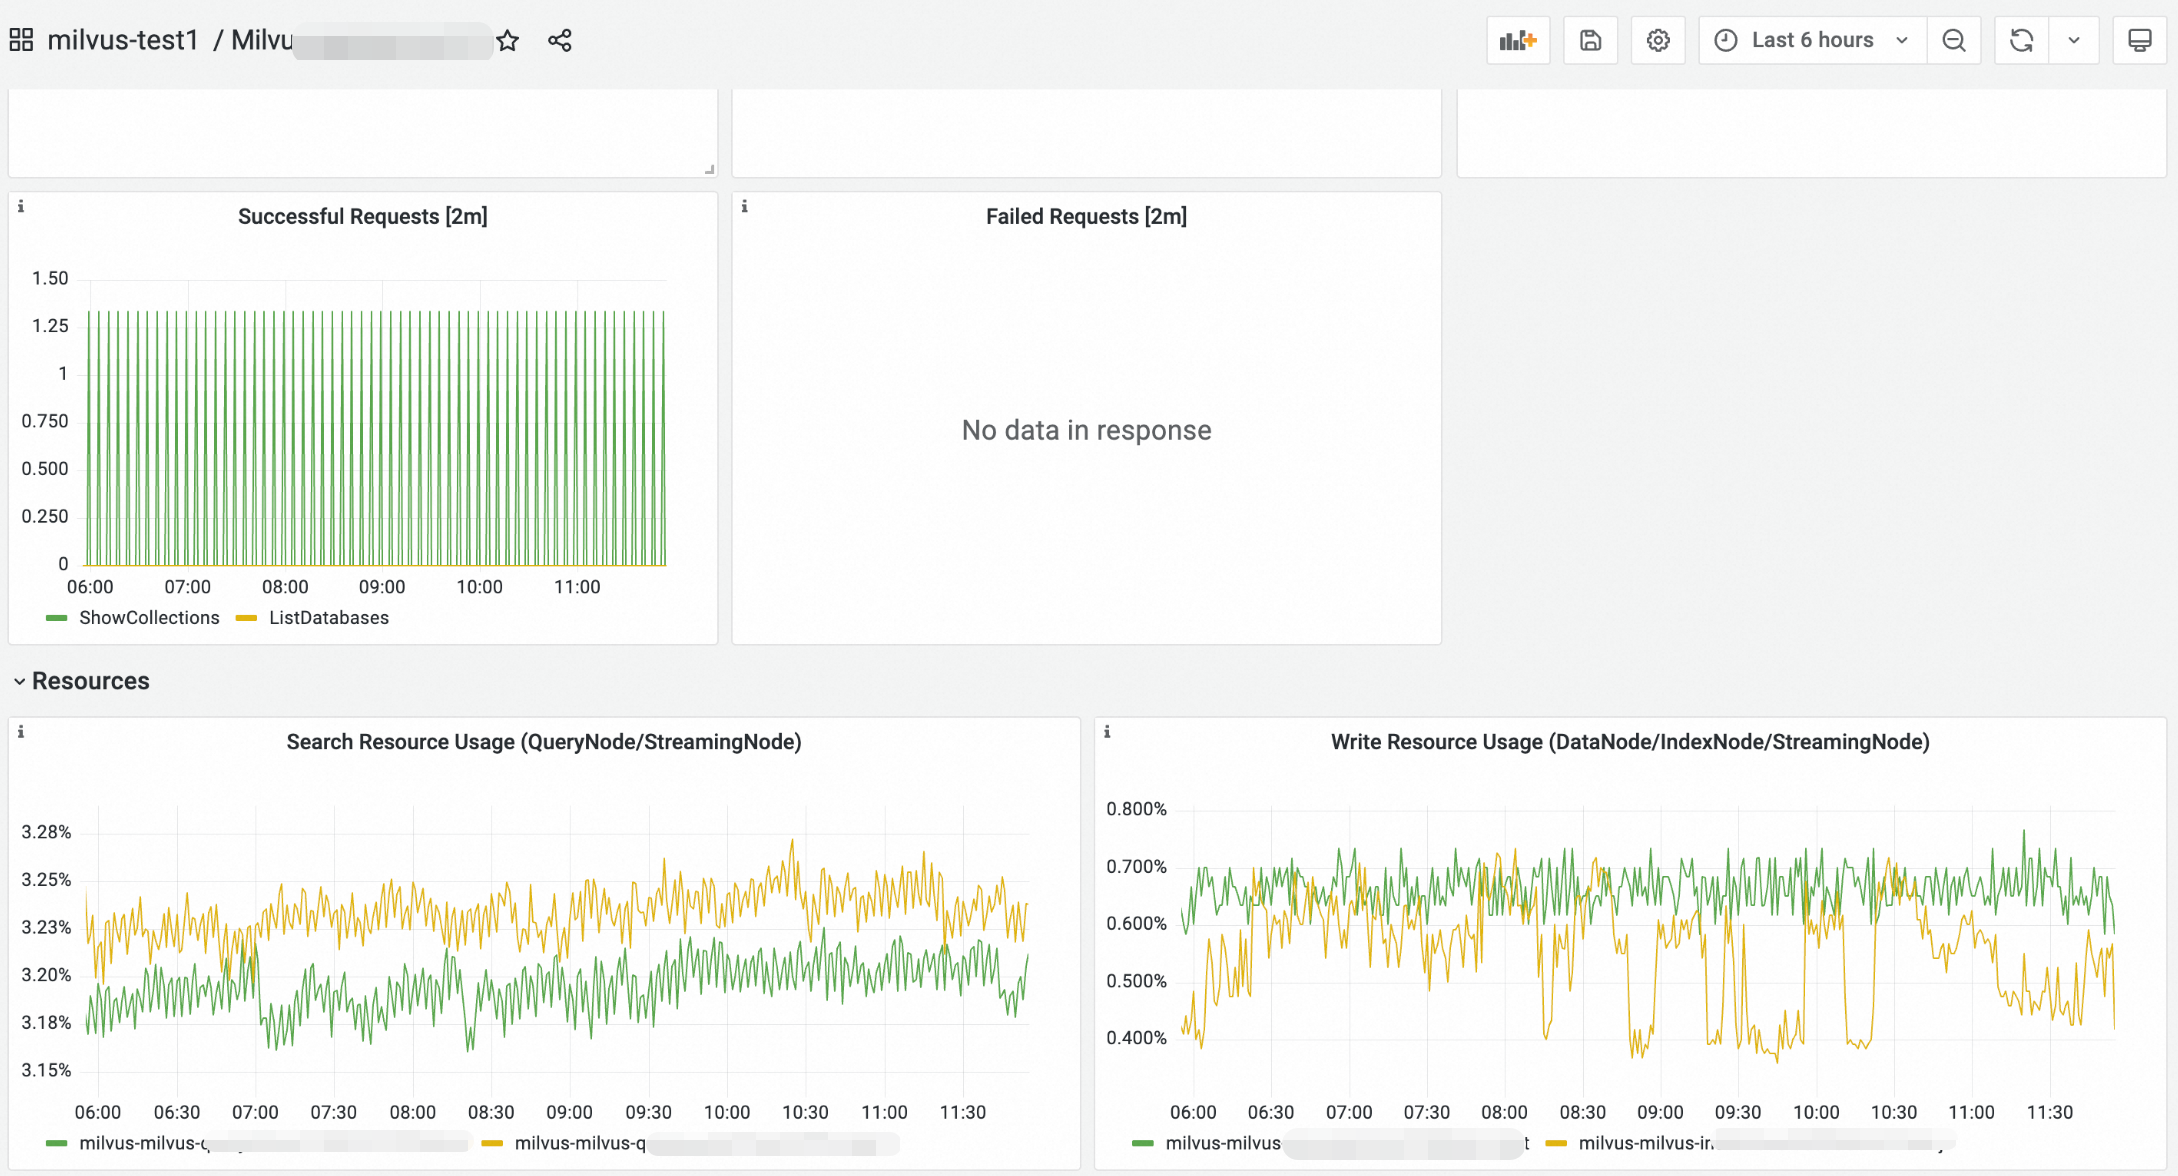Open the Successful Requests [2m] panel title menu
2178x1176 pixels.
click(362, 217)
